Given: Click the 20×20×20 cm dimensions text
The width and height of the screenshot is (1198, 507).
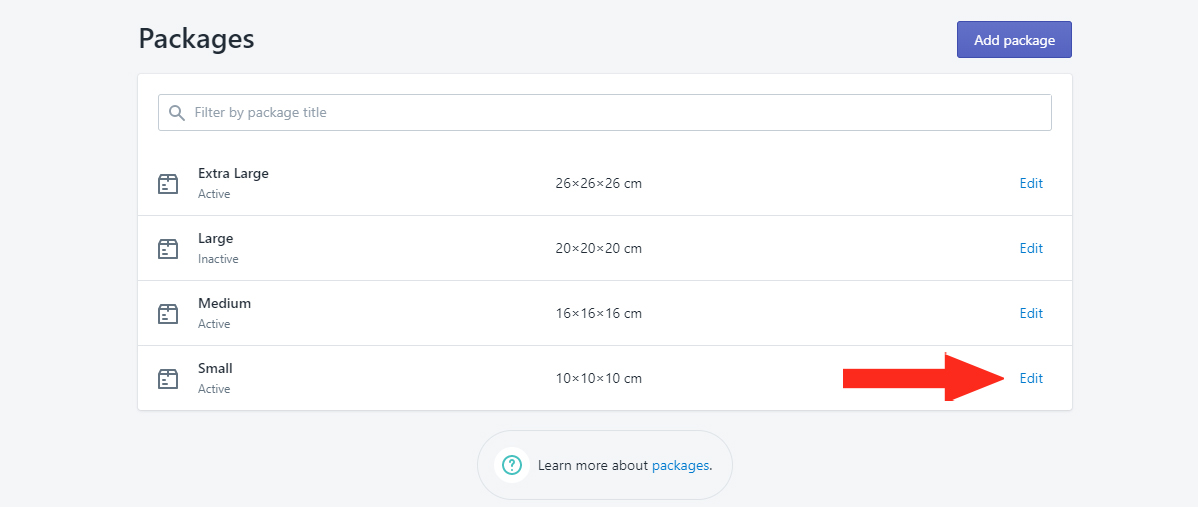Looking at the screenshot, I should point(598,248).
